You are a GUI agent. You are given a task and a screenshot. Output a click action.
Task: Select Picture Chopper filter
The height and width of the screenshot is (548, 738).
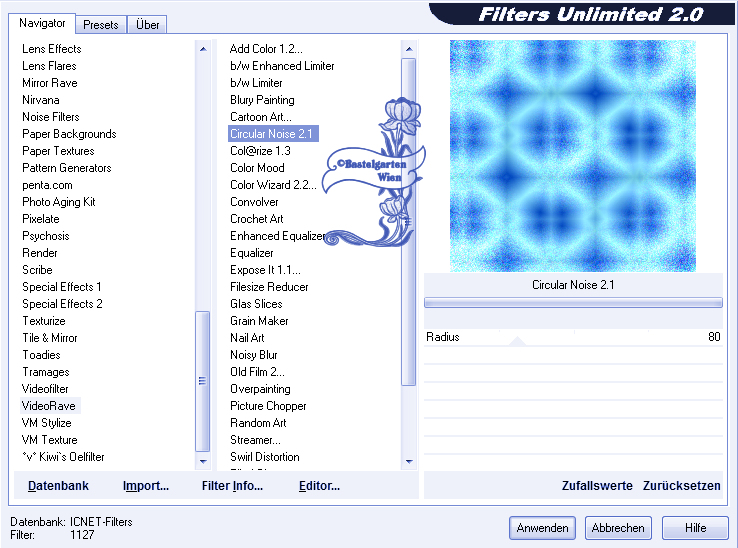point(268,406)
